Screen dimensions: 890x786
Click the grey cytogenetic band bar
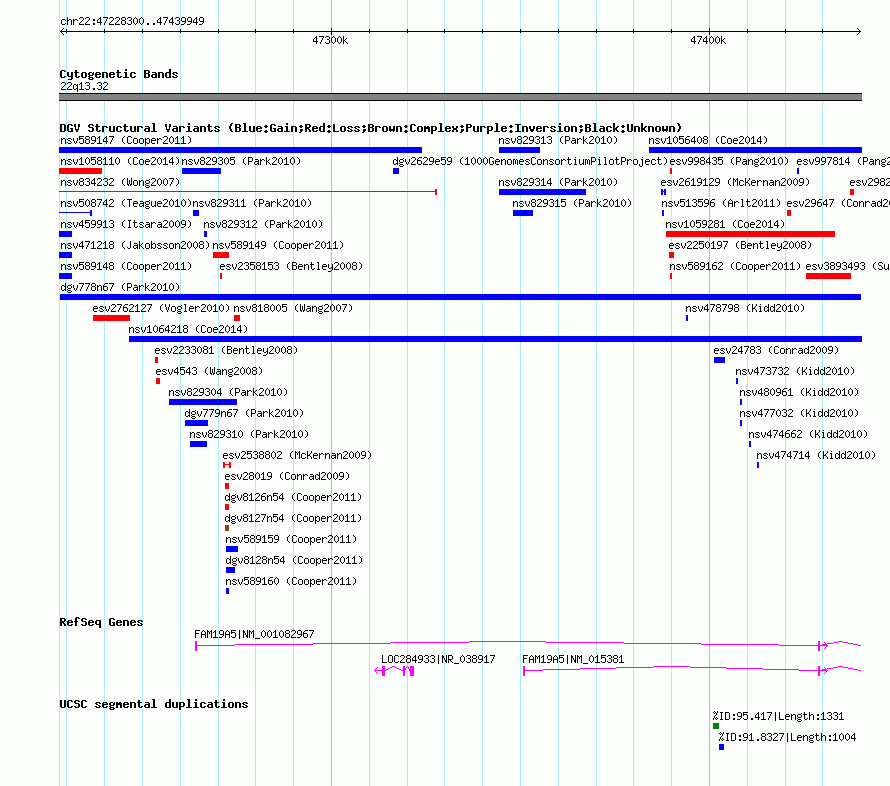click(460, 97)
